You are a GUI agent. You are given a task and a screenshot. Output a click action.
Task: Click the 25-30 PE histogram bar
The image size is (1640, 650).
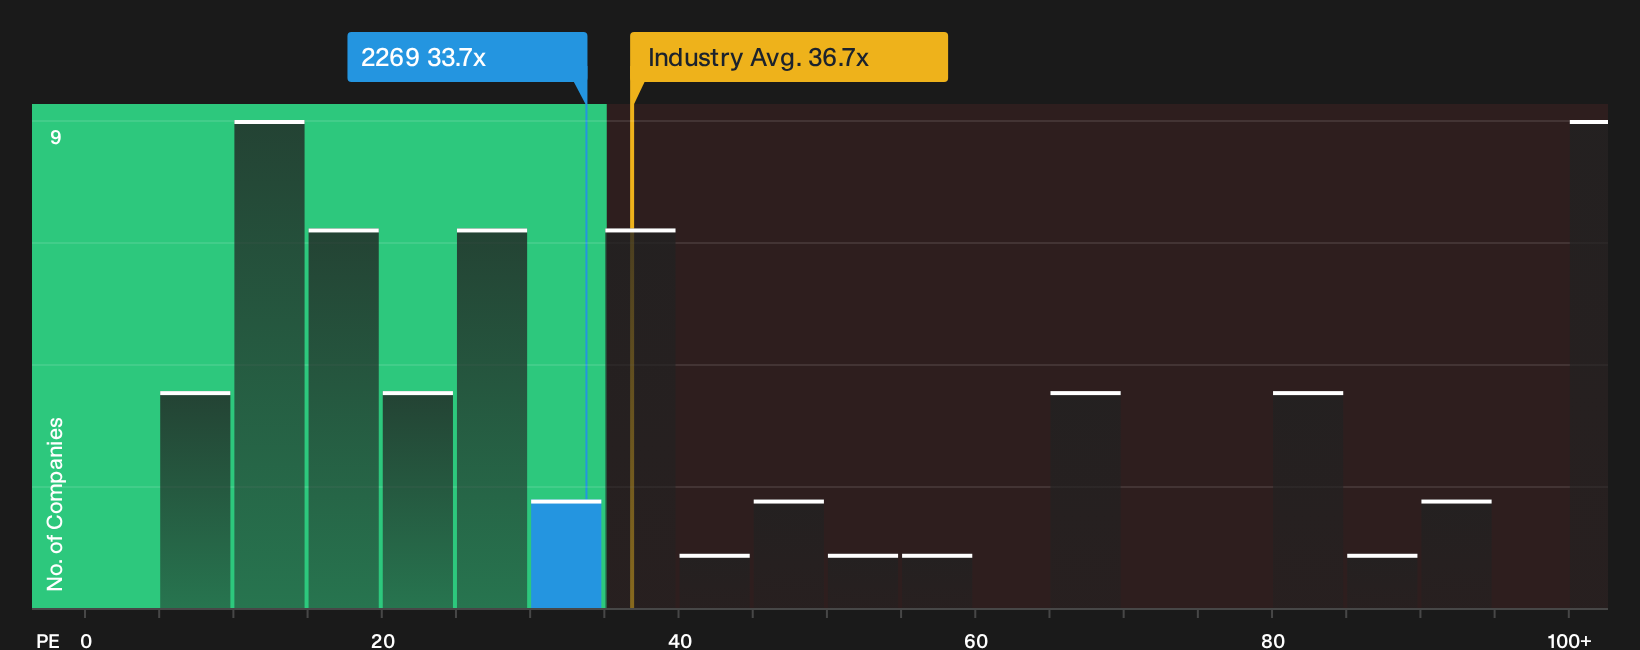(492, 418)
